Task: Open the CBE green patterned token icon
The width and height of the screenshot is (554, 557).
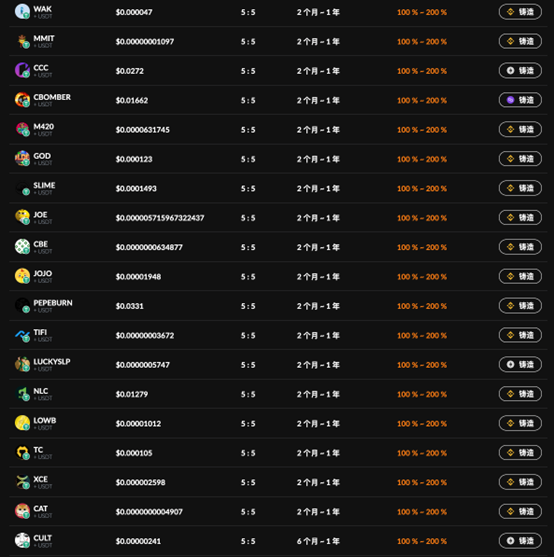Action: pyautogui.click(x=22, y=246)
